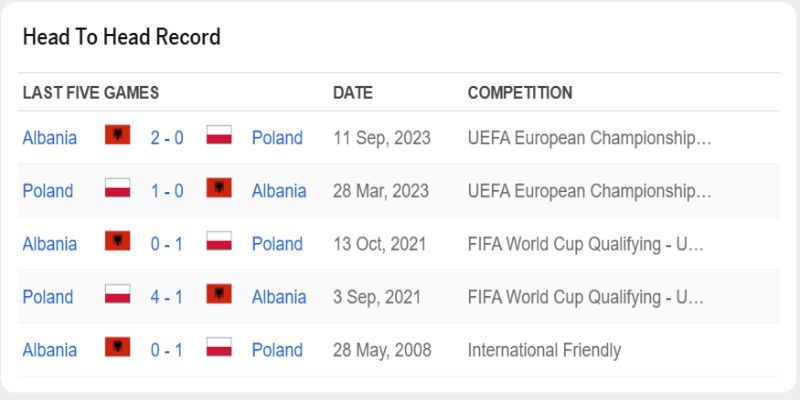Click Albania flag in 3 Sep 2021 match
Image resolution: width=800 pixels, height=400 pixels.
tap(219, 295)
